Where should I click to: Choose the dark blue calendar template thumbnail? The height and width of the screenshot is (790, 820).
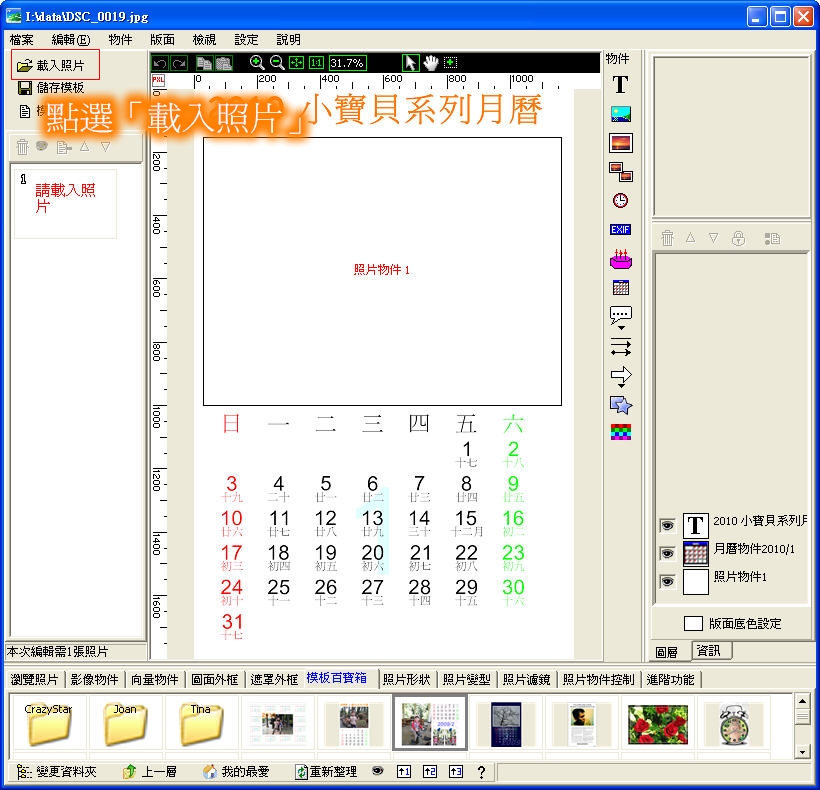tap(506, 724)
